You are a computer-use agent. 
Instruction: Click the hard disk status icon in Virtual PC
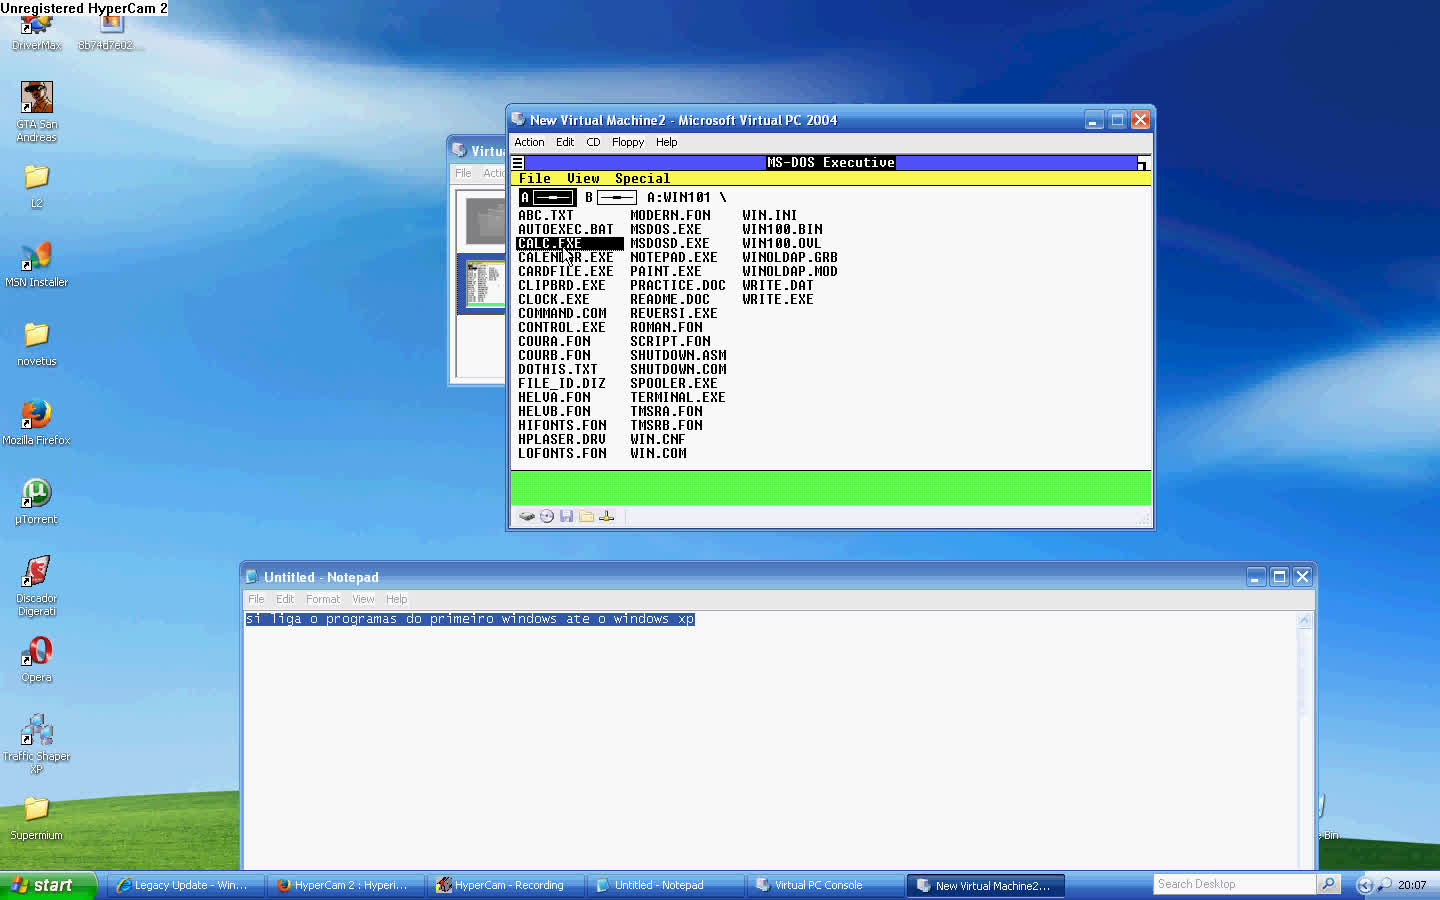coord(526,516)
